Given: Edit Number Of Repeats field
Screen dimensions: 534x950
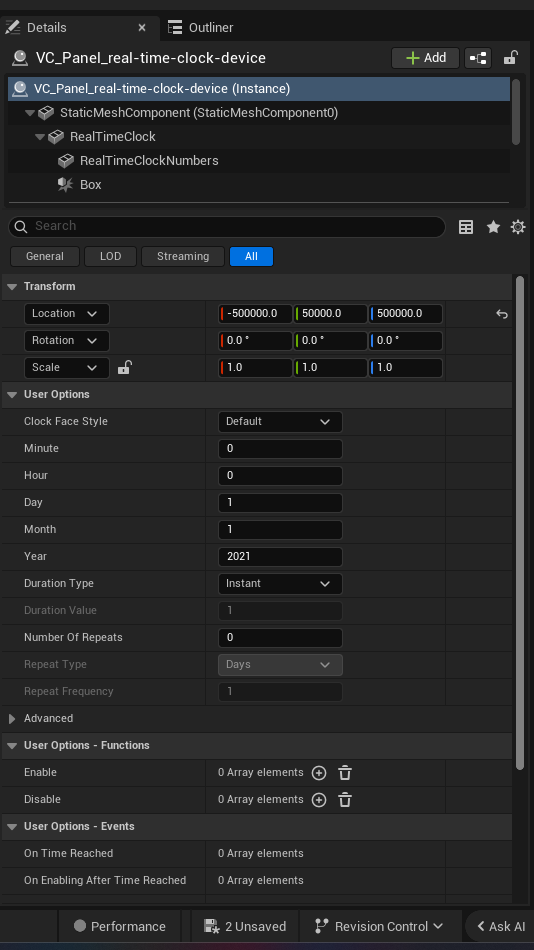Looking at the screenshot, I should point(280,637).
